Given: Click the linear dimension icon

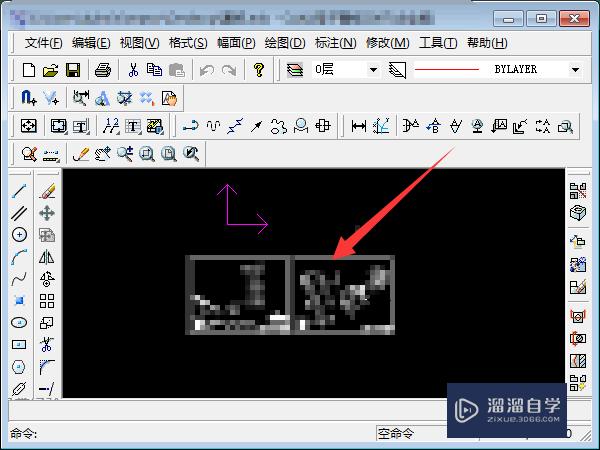Looking at the screenshot, I should point(359,126).
